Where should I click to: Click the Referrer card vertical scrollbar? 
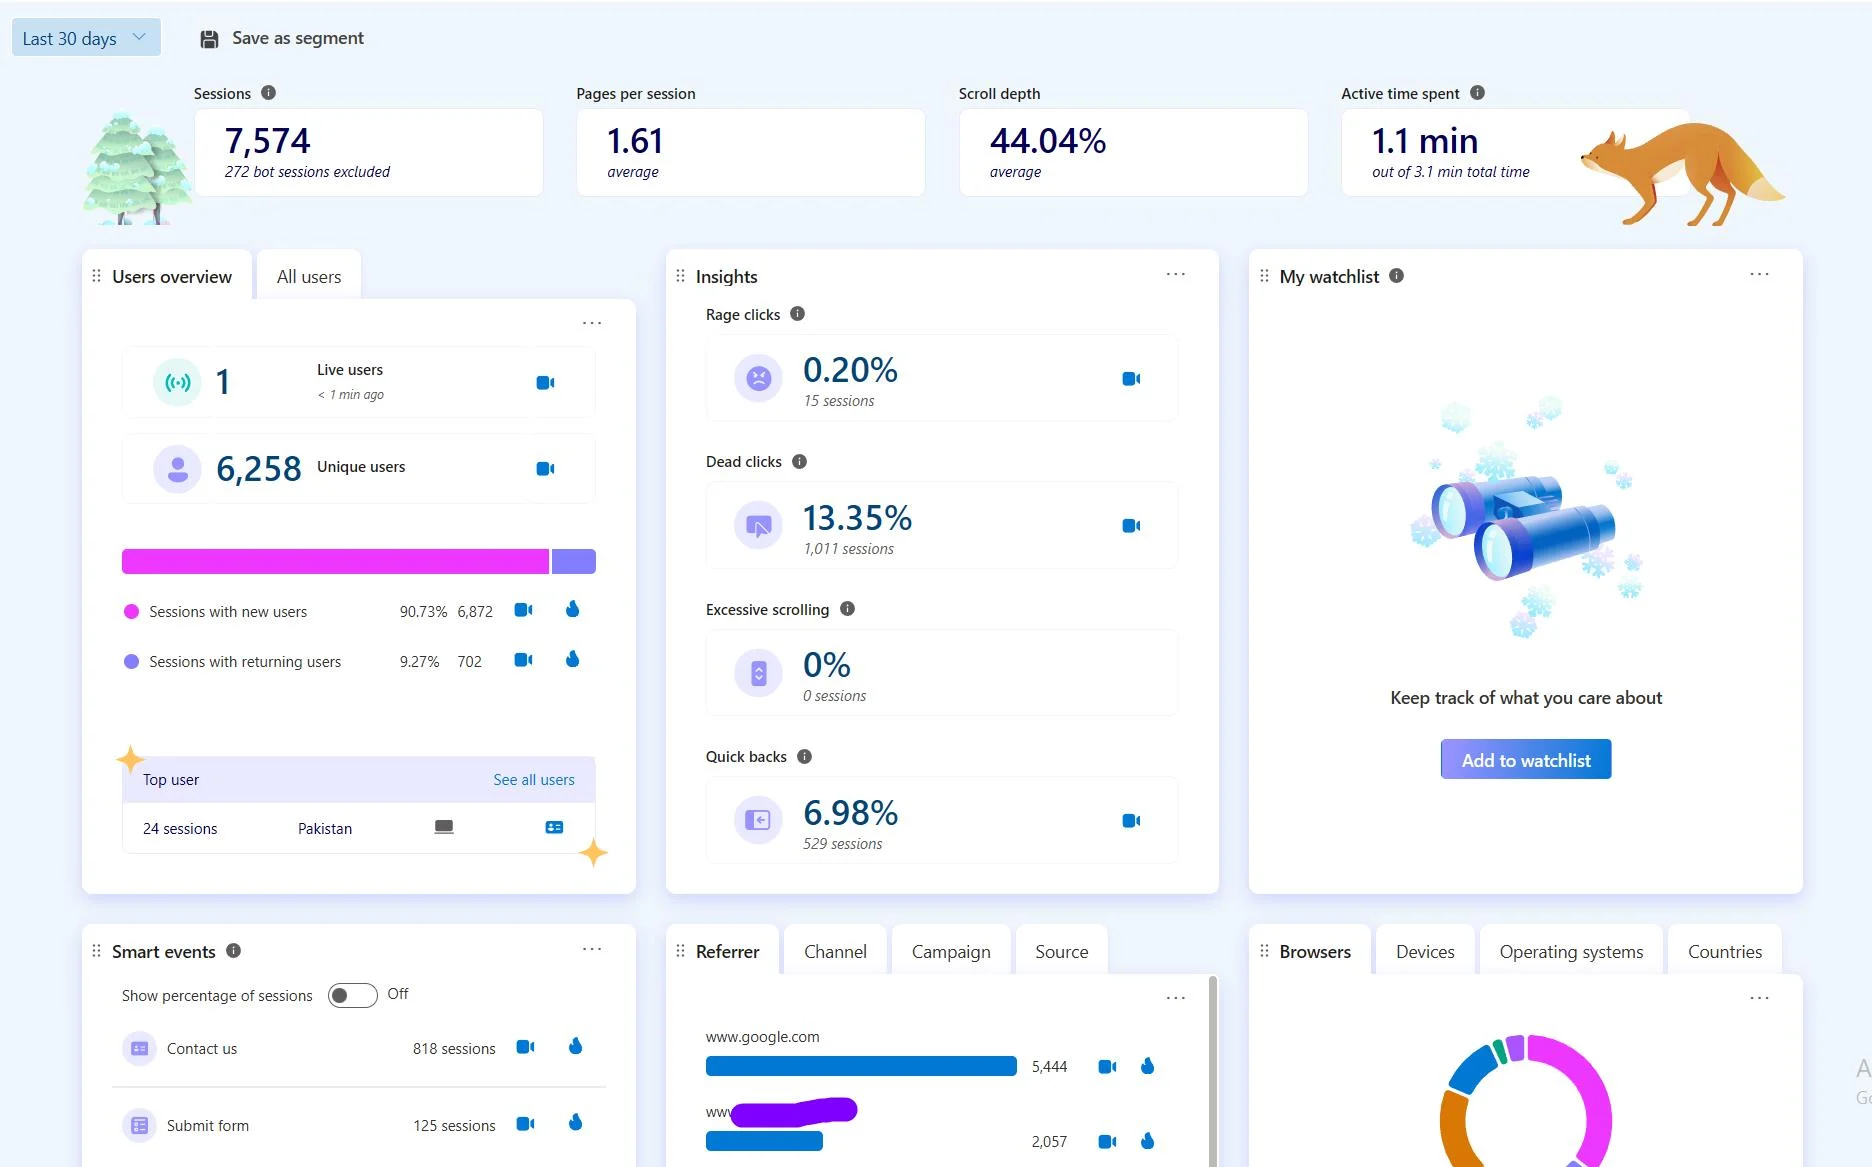[1213, 1070]
